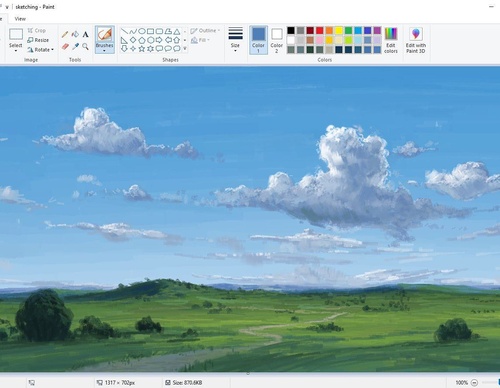500x388 pixels.
Task: Pick the Eraser tool
Action: click(65, 46)
